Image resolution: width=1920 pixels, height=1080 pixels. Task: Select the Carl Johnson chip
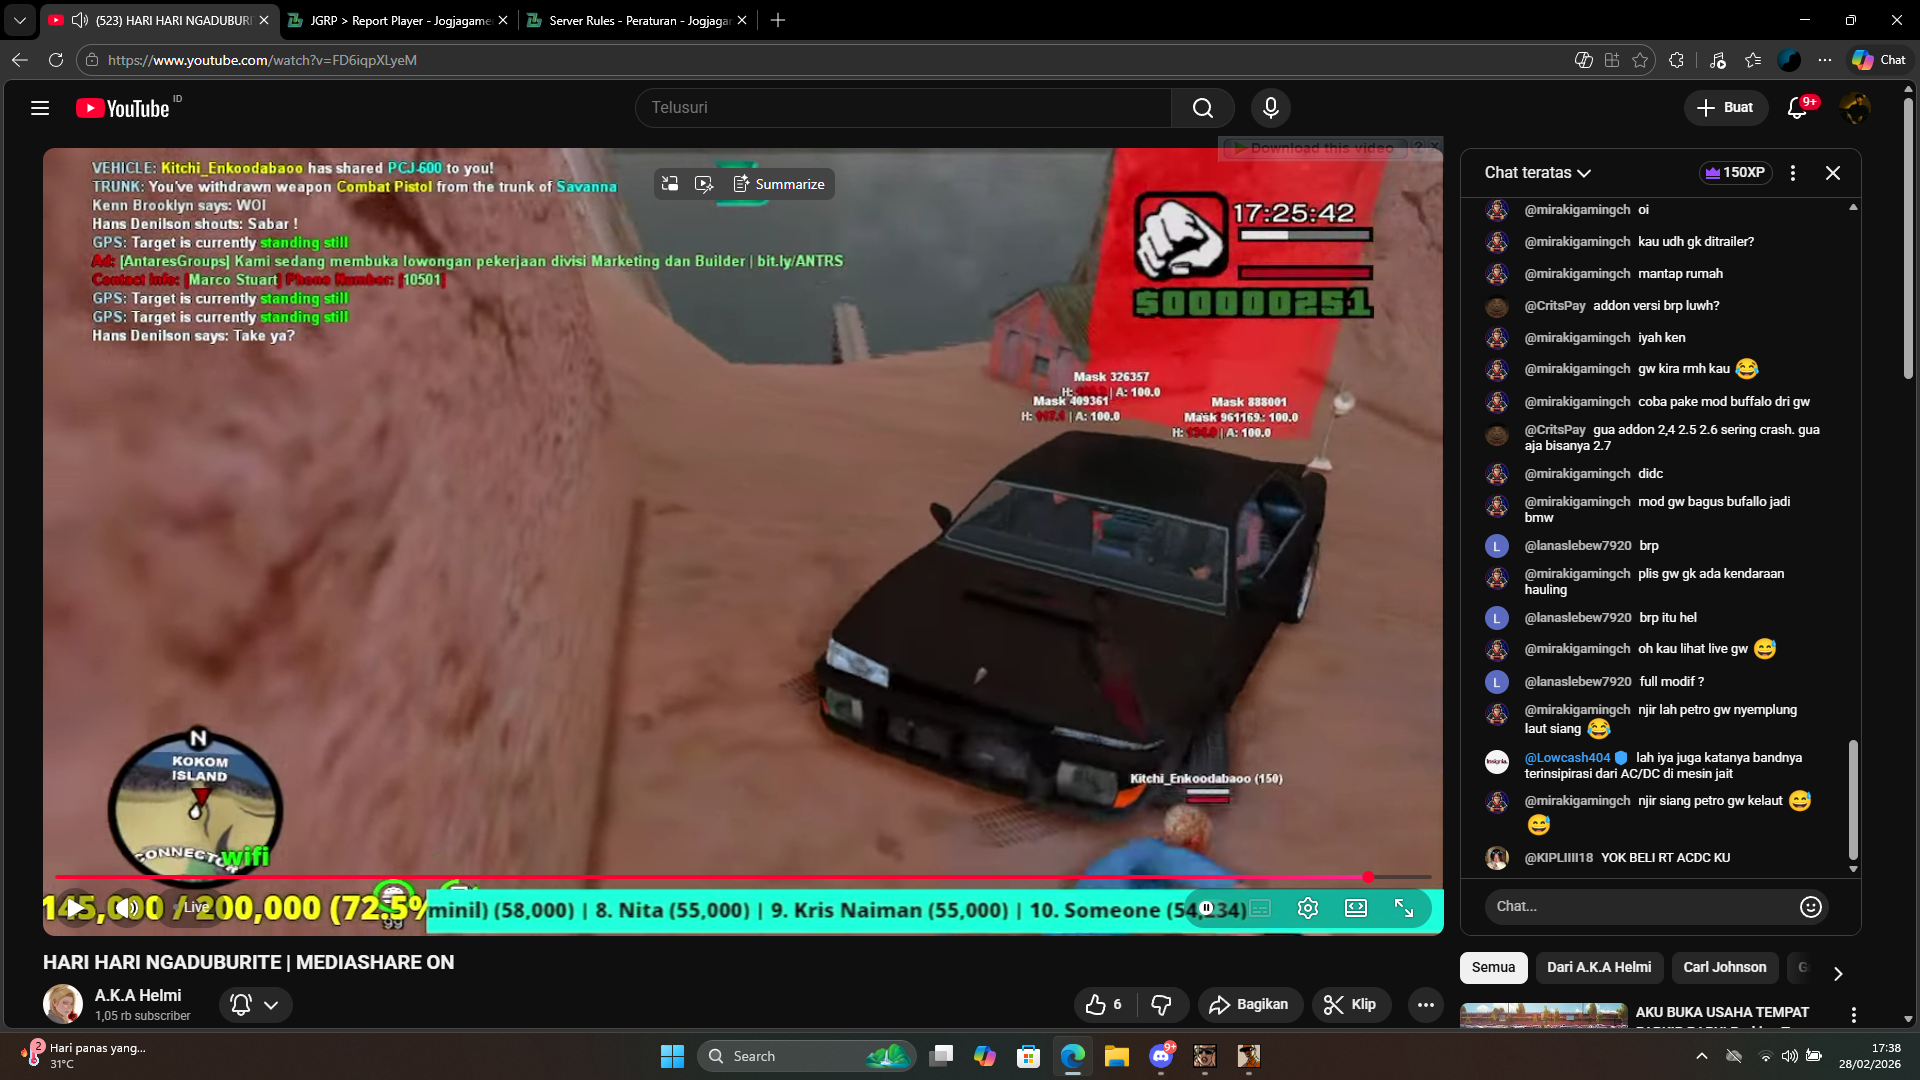click(1724, 968)
